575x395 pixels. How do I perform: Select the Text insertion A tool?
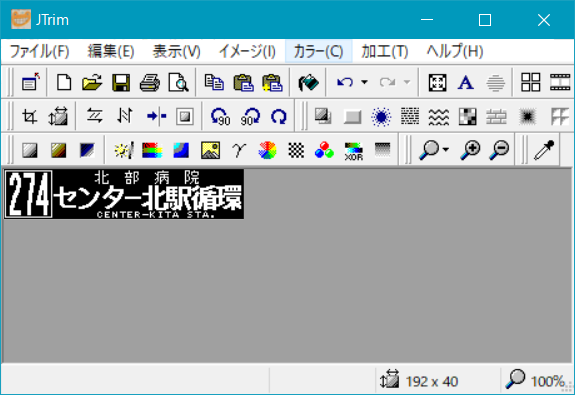(466, 82)
